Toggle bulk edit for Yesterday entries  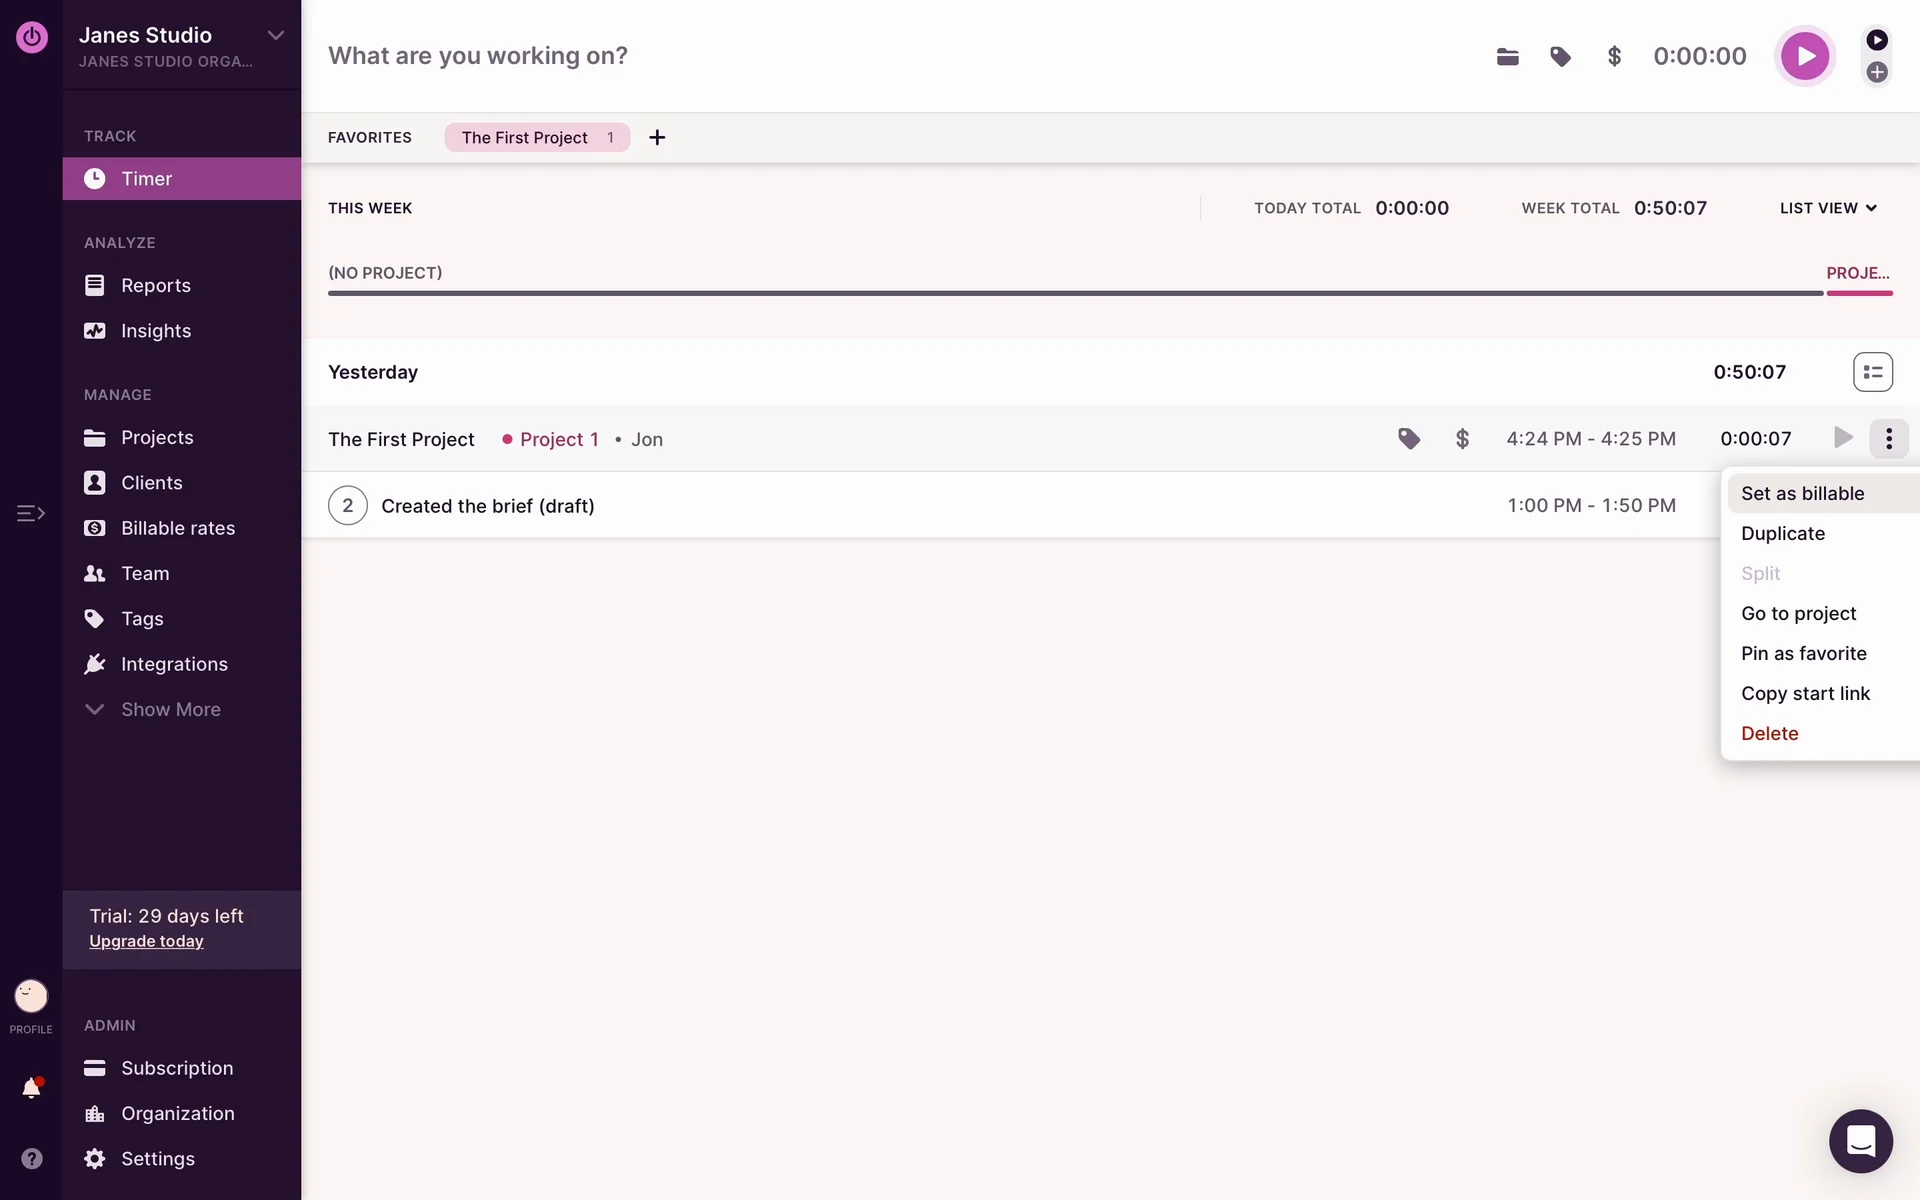1872,372
